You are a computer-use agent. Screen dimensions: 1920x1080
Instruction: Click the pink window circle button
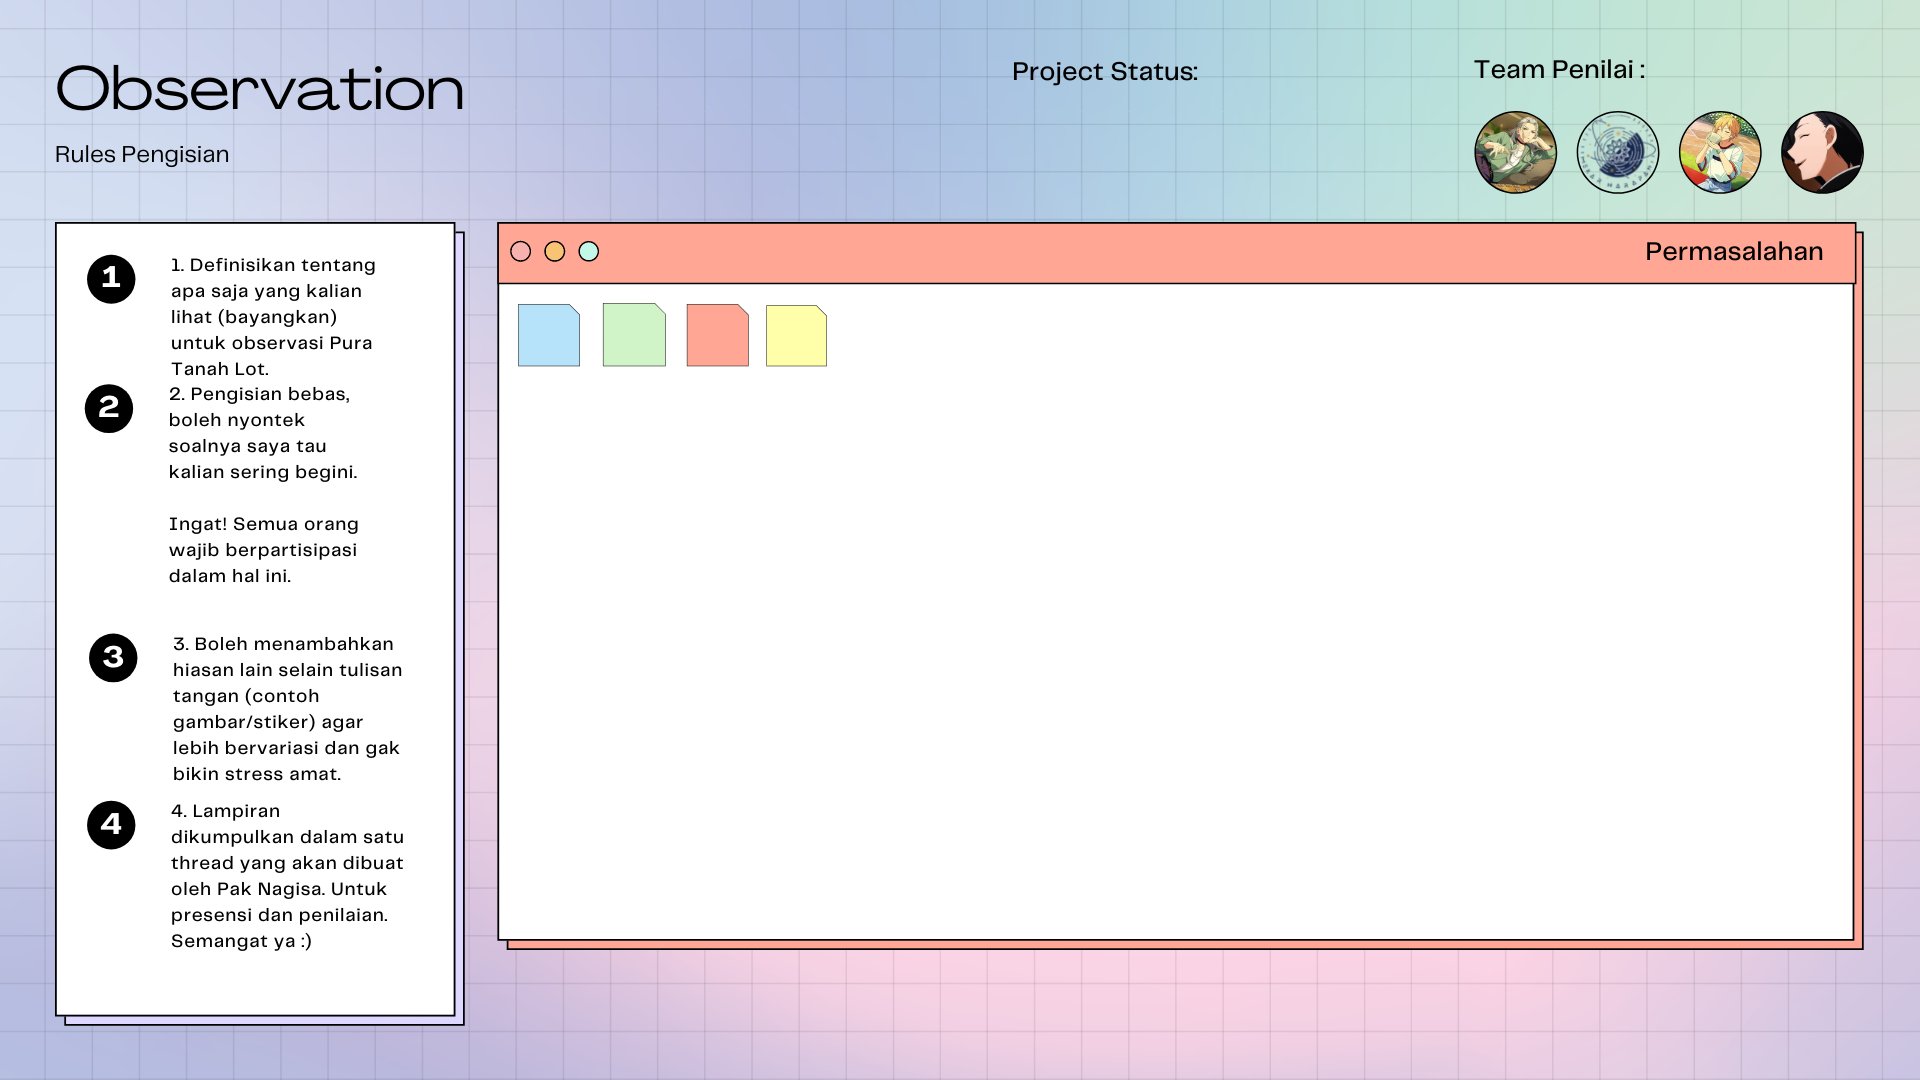521,252
